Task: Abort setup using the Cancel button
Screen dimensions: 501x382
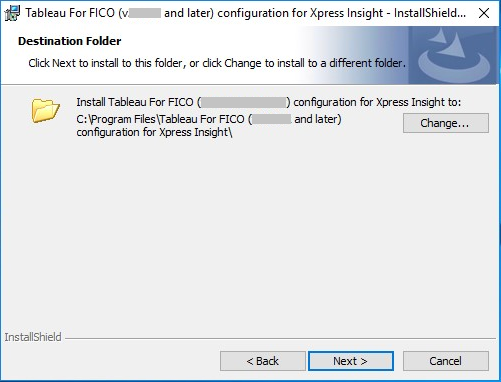Action: pos(446,361)
